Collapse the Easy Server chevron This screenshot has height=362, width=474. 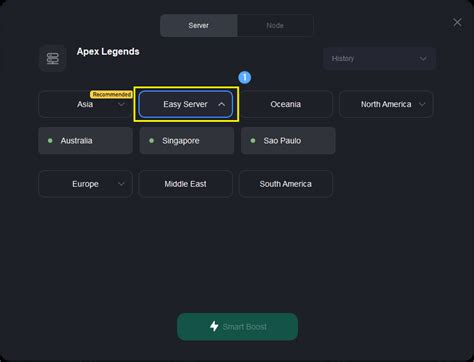click(221, 104)
